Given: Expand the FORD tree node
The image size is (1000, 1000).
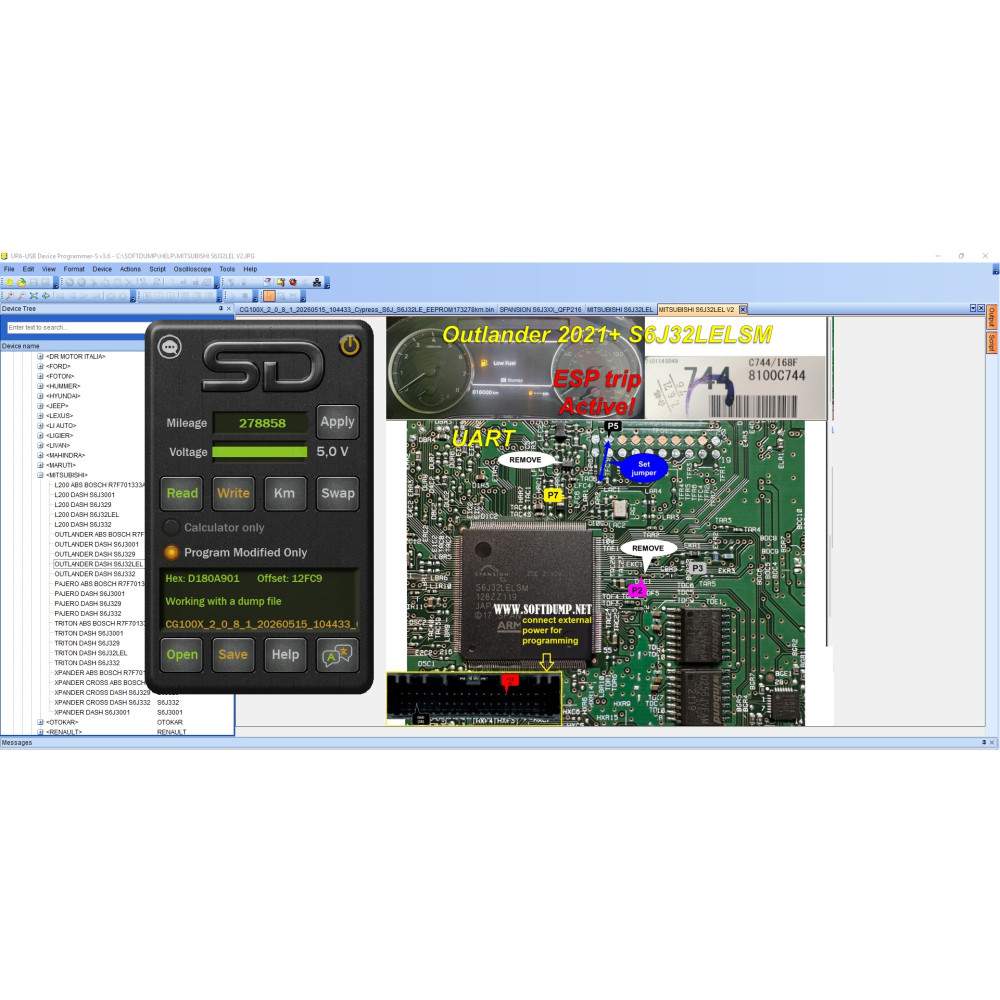Looking at the screenshot, I should [x=40, y=366].
